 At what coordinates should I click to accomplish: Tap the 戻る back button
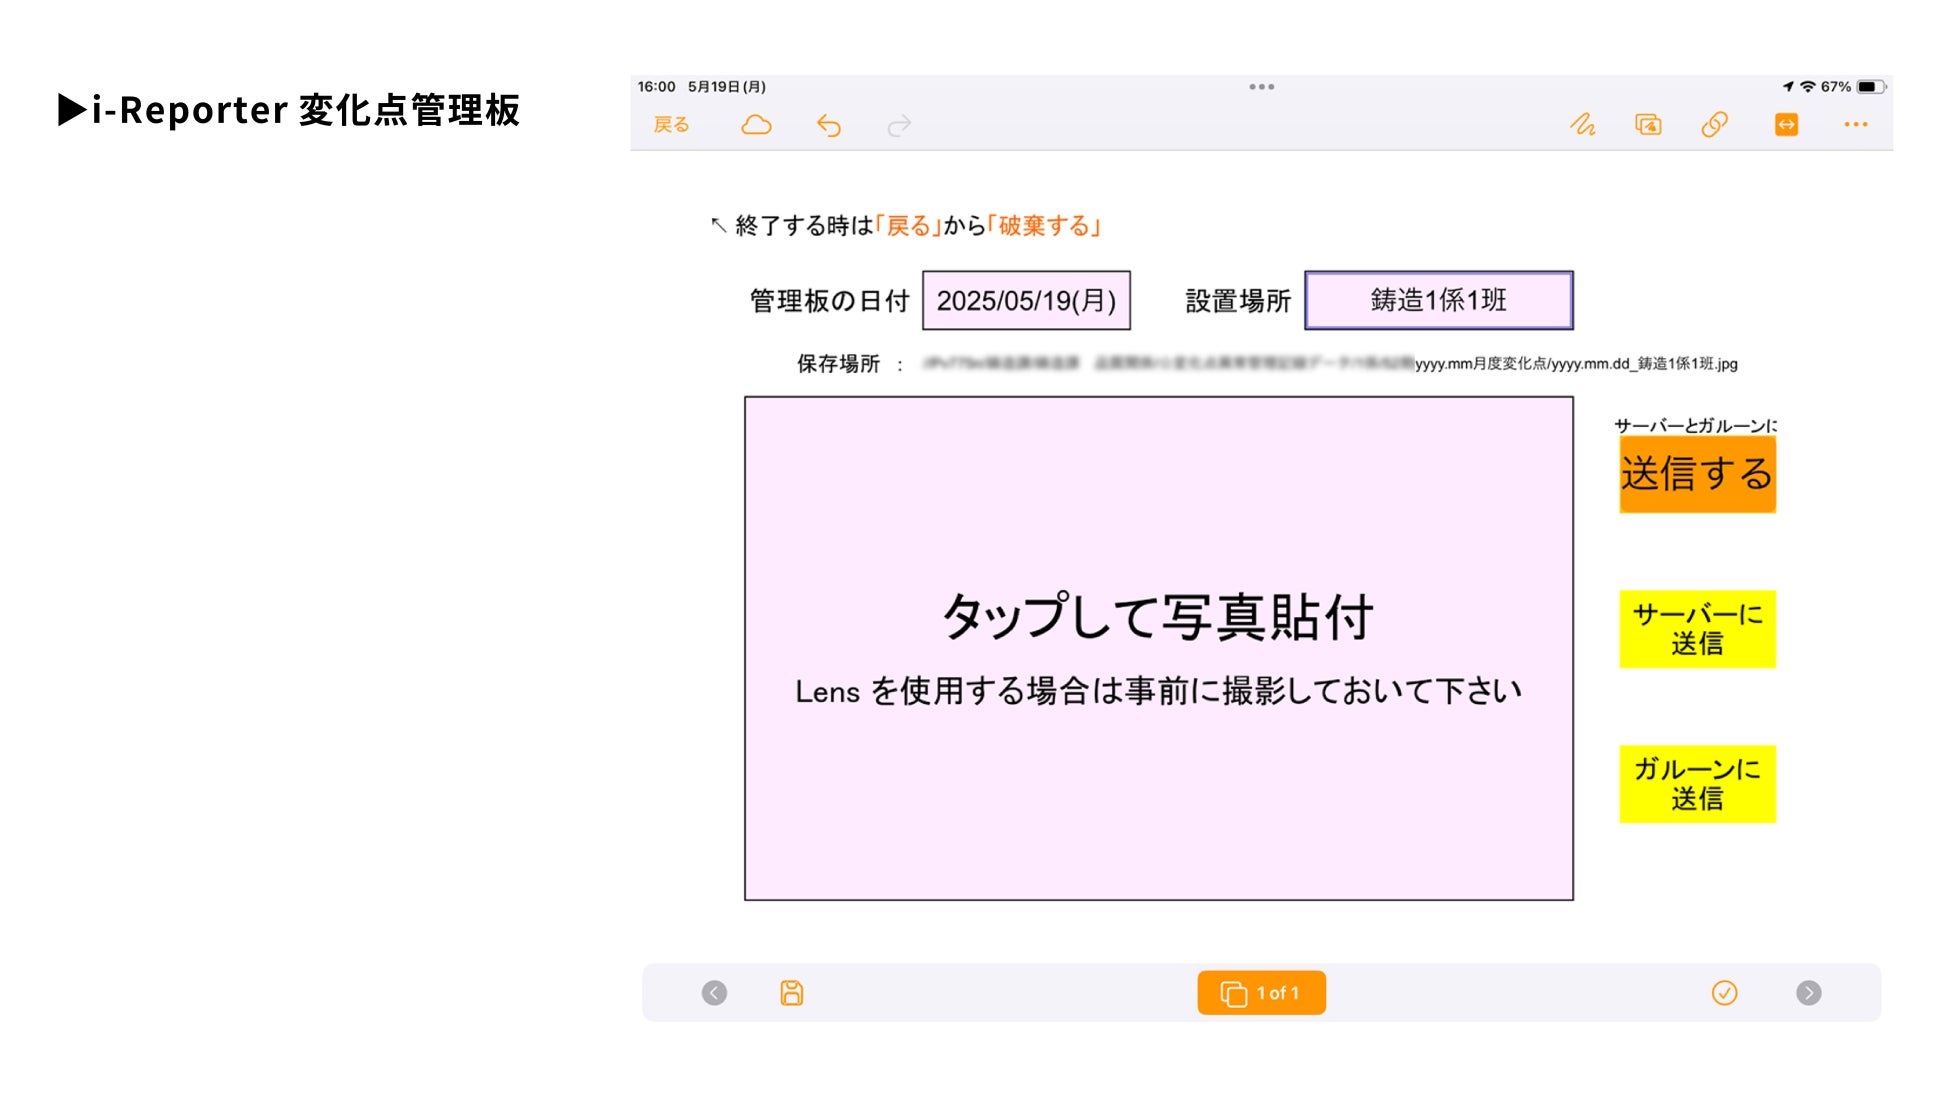tap(671, 125)
